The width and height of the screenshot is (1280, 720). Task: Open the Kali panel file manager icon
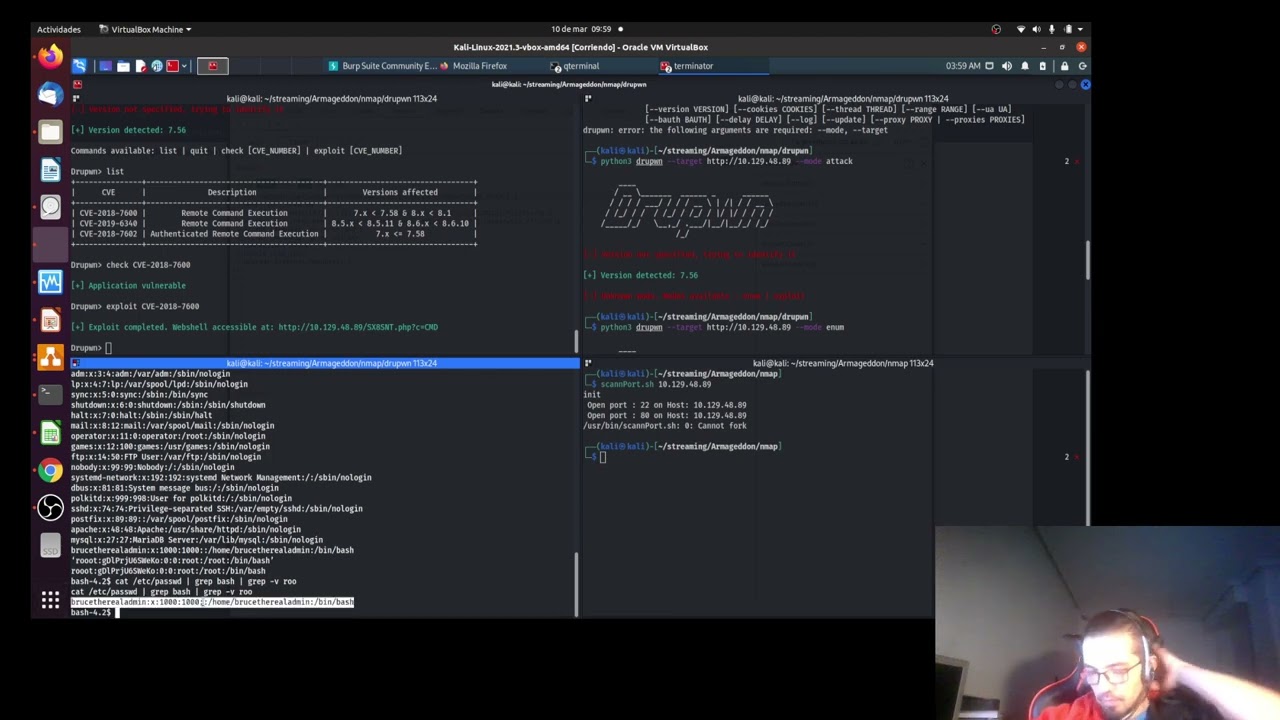click(x=123, y=66)
